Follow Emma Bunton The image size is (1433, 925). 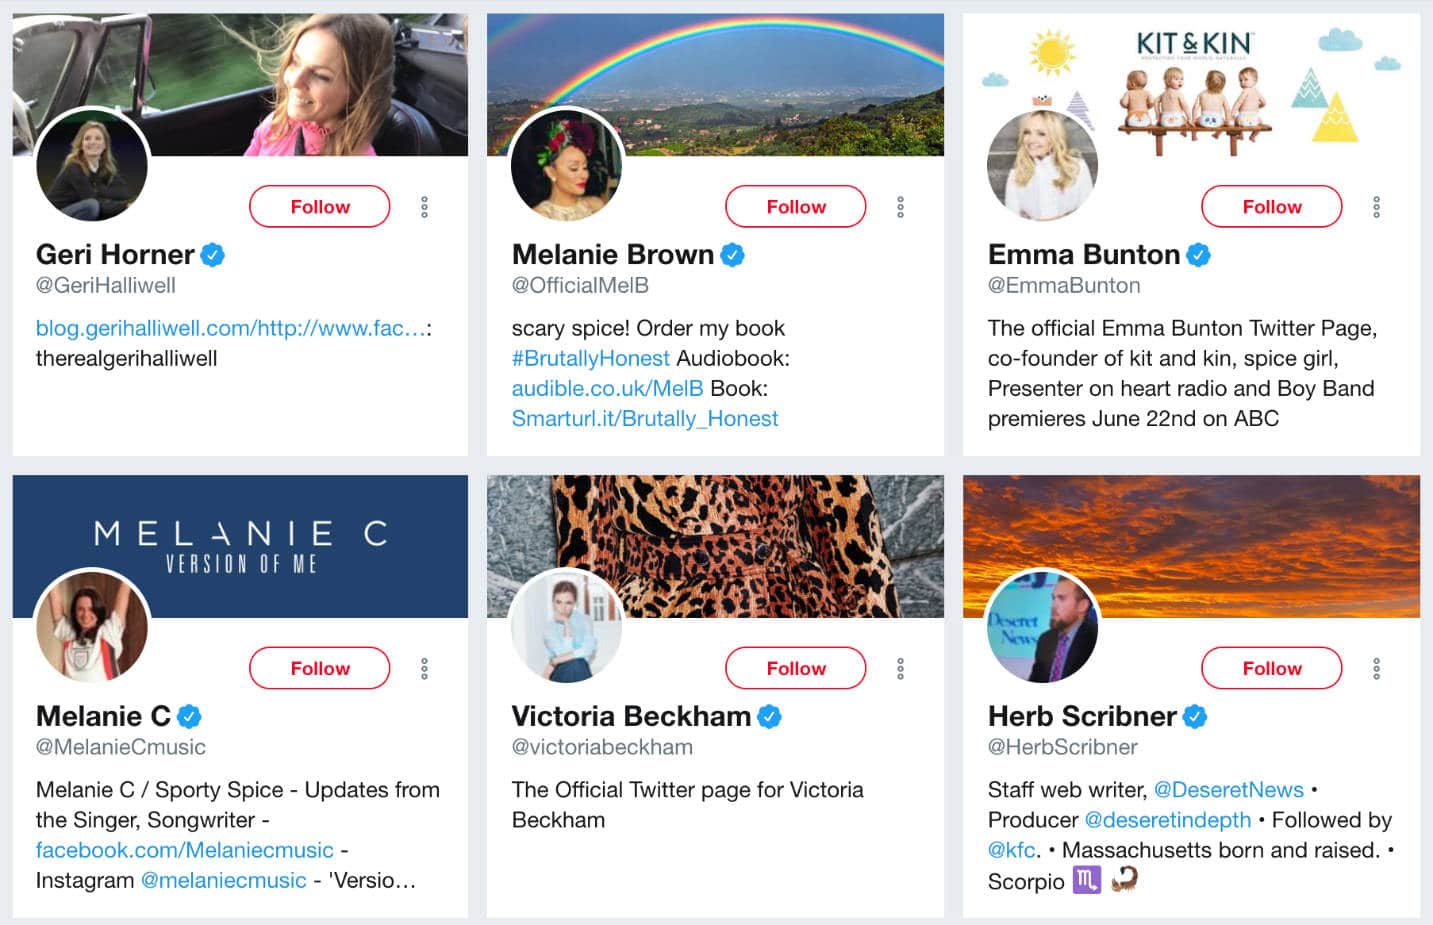point(1271,207)
